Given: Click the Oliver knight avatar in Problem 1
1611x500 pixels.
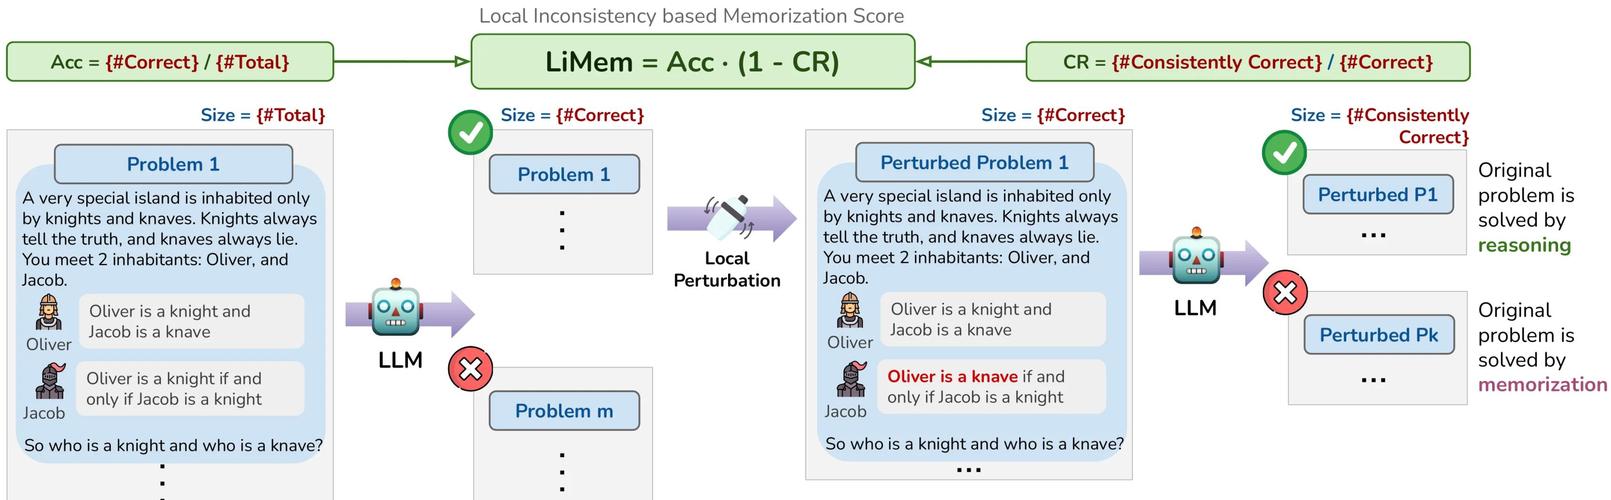Looking at the screenshot, I should coord(49,314).
